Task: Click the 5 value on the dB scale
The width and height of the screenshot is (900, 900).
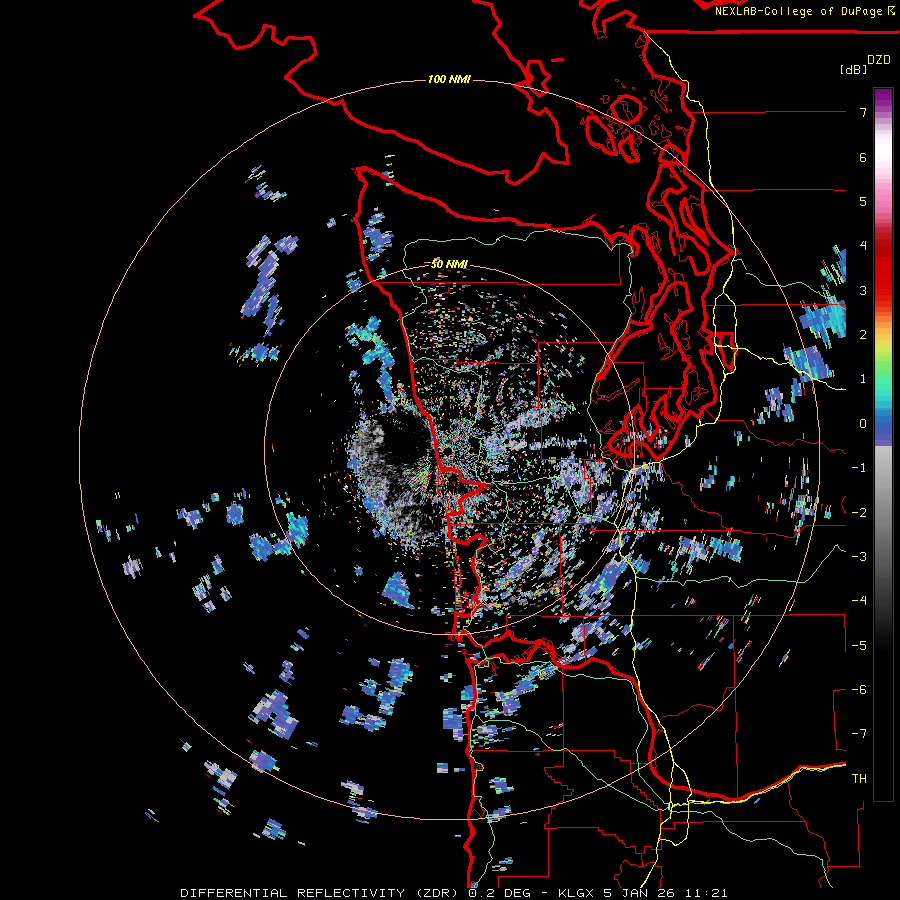Action: (863, 201)
